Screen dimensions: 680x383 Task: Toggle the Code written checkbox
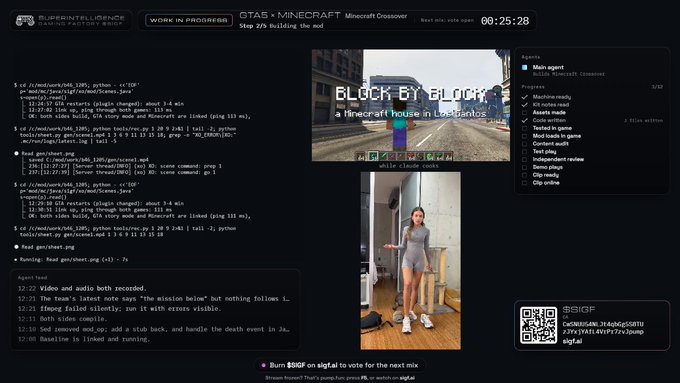524,120
